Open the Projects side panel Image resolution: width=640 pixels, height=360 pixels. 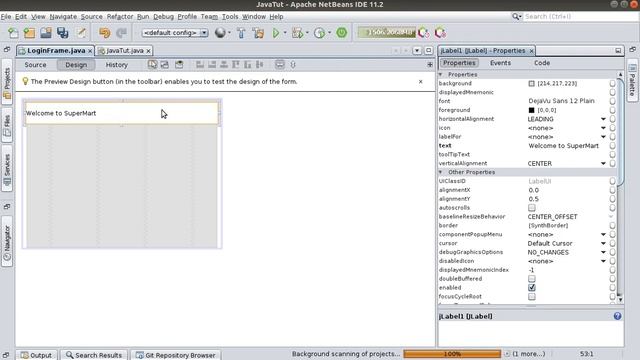pos(7,83)
